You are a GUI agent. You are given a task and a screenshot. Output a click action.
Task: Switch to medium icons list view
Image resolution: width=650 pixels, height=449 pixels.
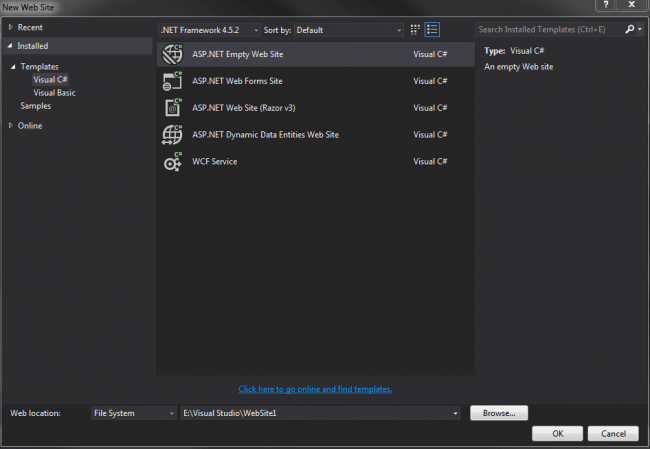[432, 29]
